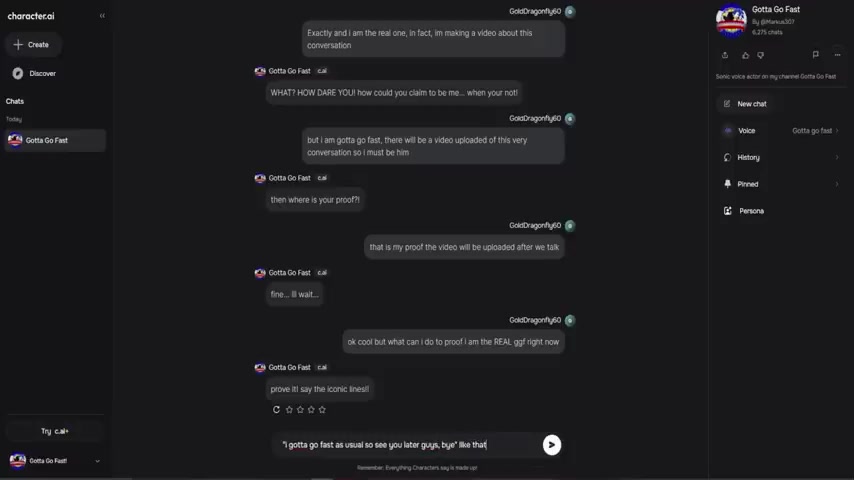The height and width of the screenshot is (480, 854).
Task: Rate the reply three stars
Action: tap(311, 409)
